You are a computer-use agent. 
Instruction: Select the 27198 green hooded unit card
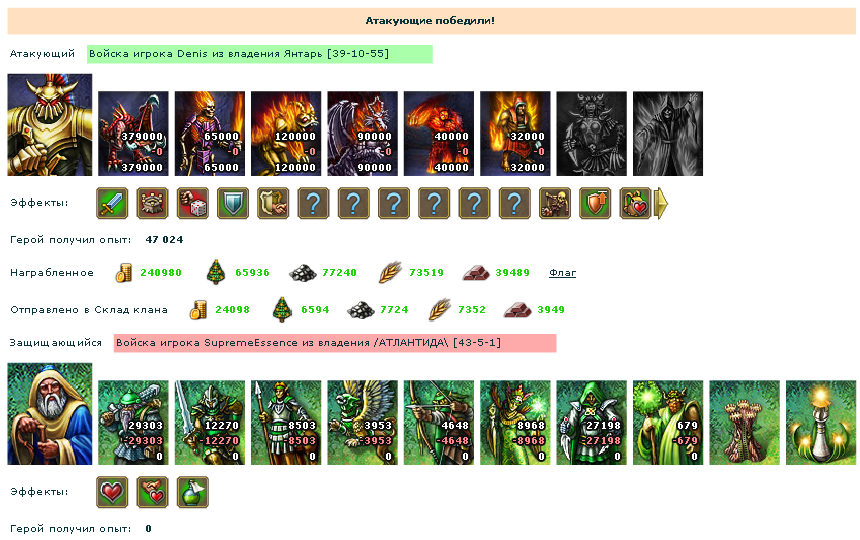(591, 423)
